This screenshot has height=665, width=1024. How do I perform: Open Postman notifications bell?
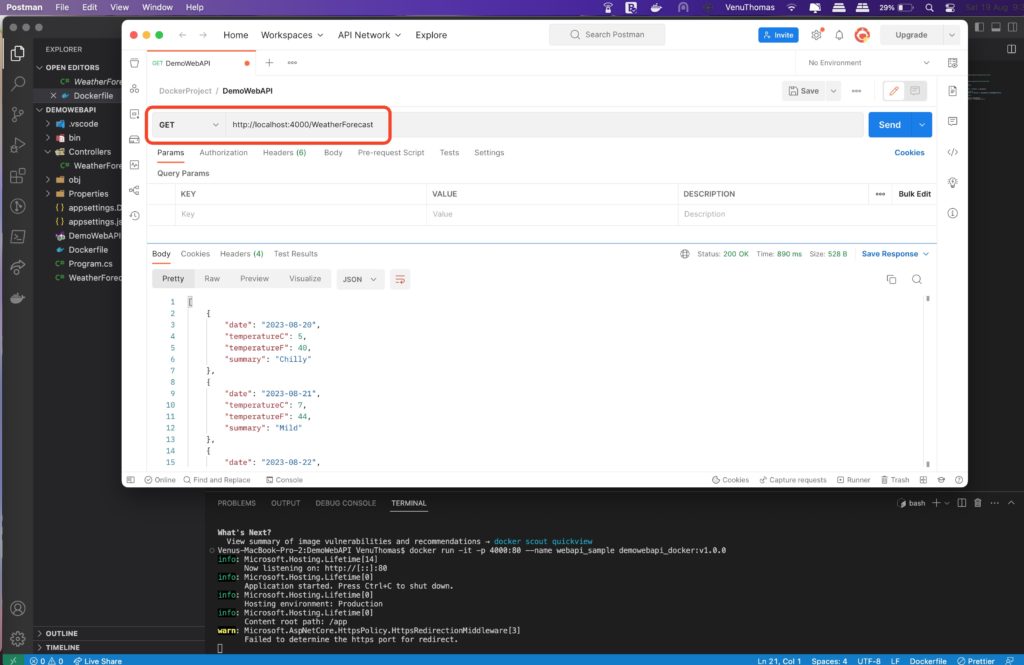point(839,35)
